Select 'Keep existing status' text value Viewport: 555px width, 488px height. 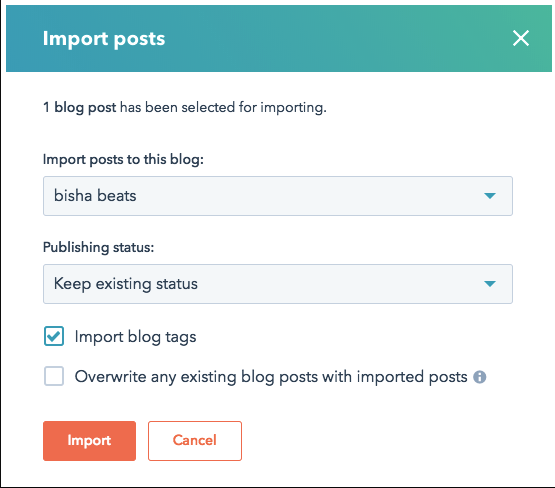(x=126, y=284)
